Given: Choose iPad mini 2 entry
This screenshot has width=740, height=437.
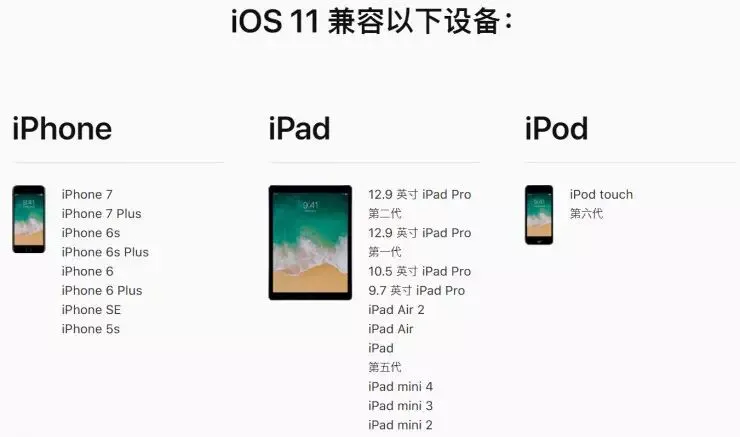Looking at the screenshot, I should [x=400, y=425].
